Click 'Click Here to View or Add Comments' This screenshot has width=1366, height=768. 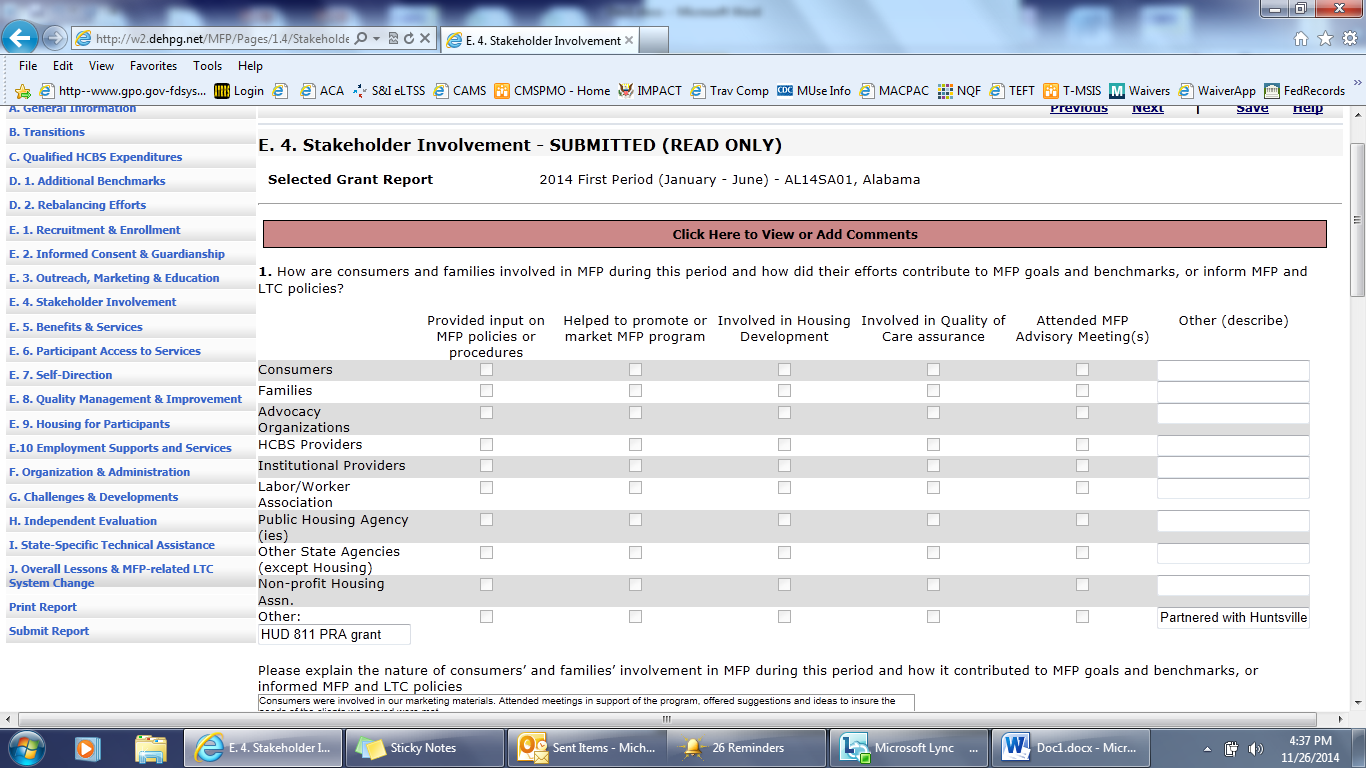coord(795,234)
